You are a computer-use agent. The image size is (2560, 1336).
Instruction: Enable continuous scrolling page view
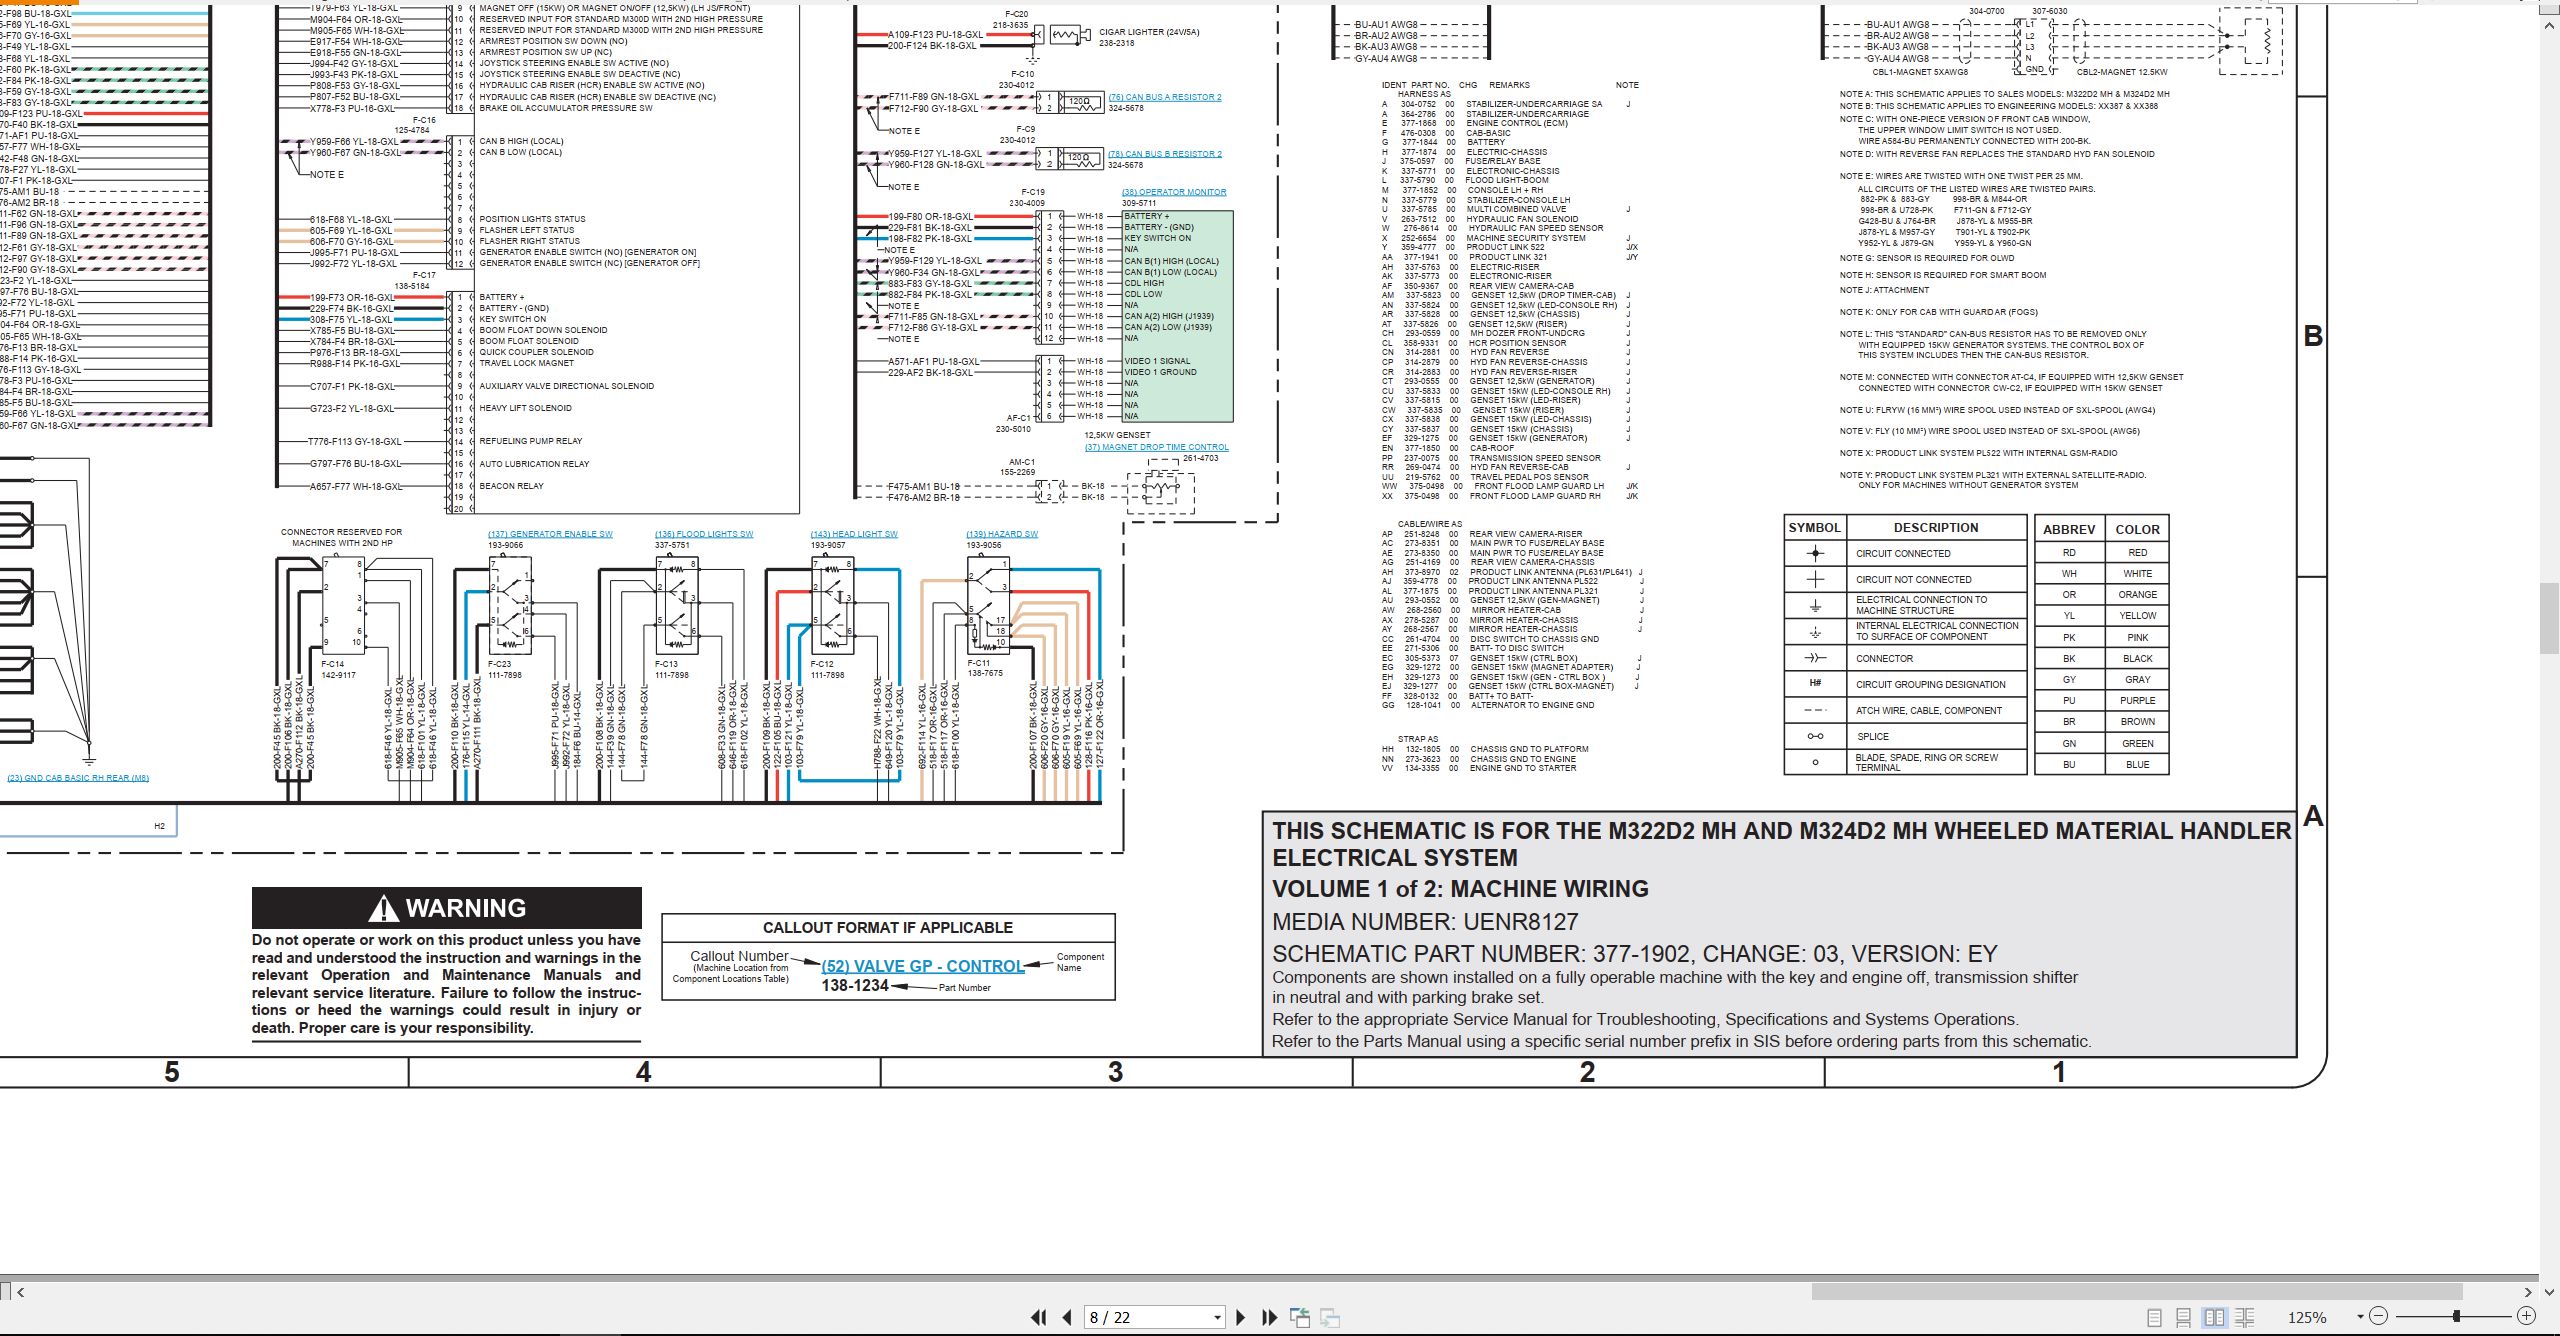(x=2184, y=1318)
